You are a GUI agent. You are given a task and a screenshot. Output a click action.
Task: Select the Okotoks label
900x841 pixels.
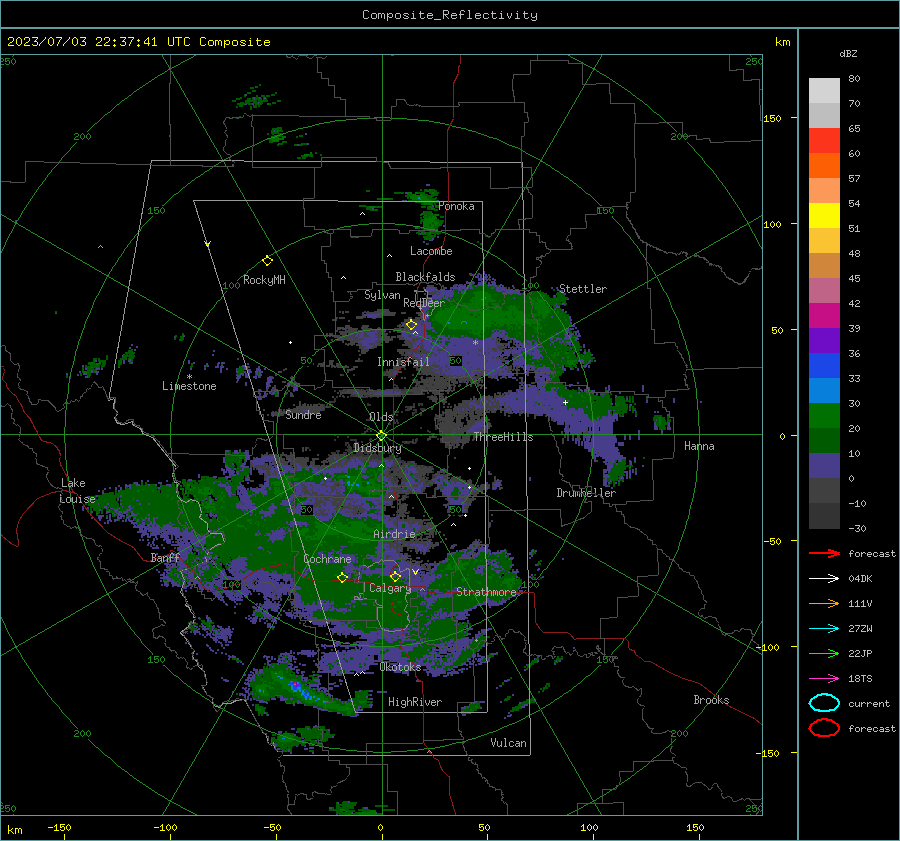pos(400,667)
